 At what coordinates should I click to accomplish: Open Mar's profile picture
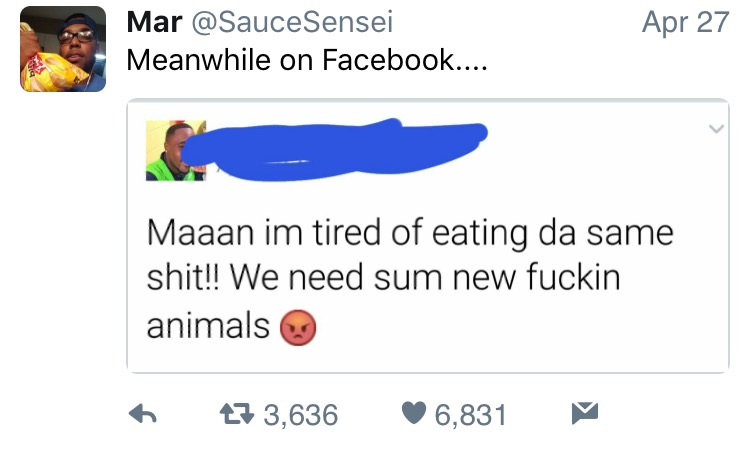[x=63, y=49]
